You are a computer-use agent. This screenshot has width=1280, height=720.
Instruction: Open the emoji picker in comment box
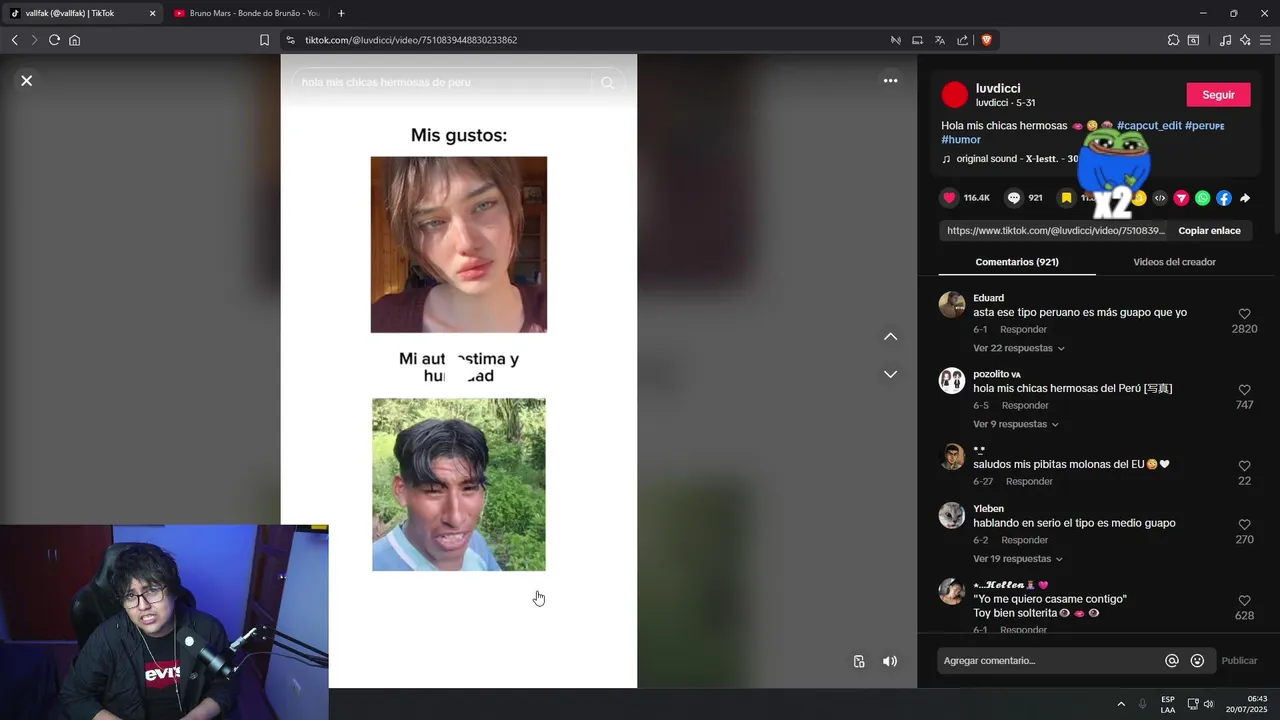1197,661
